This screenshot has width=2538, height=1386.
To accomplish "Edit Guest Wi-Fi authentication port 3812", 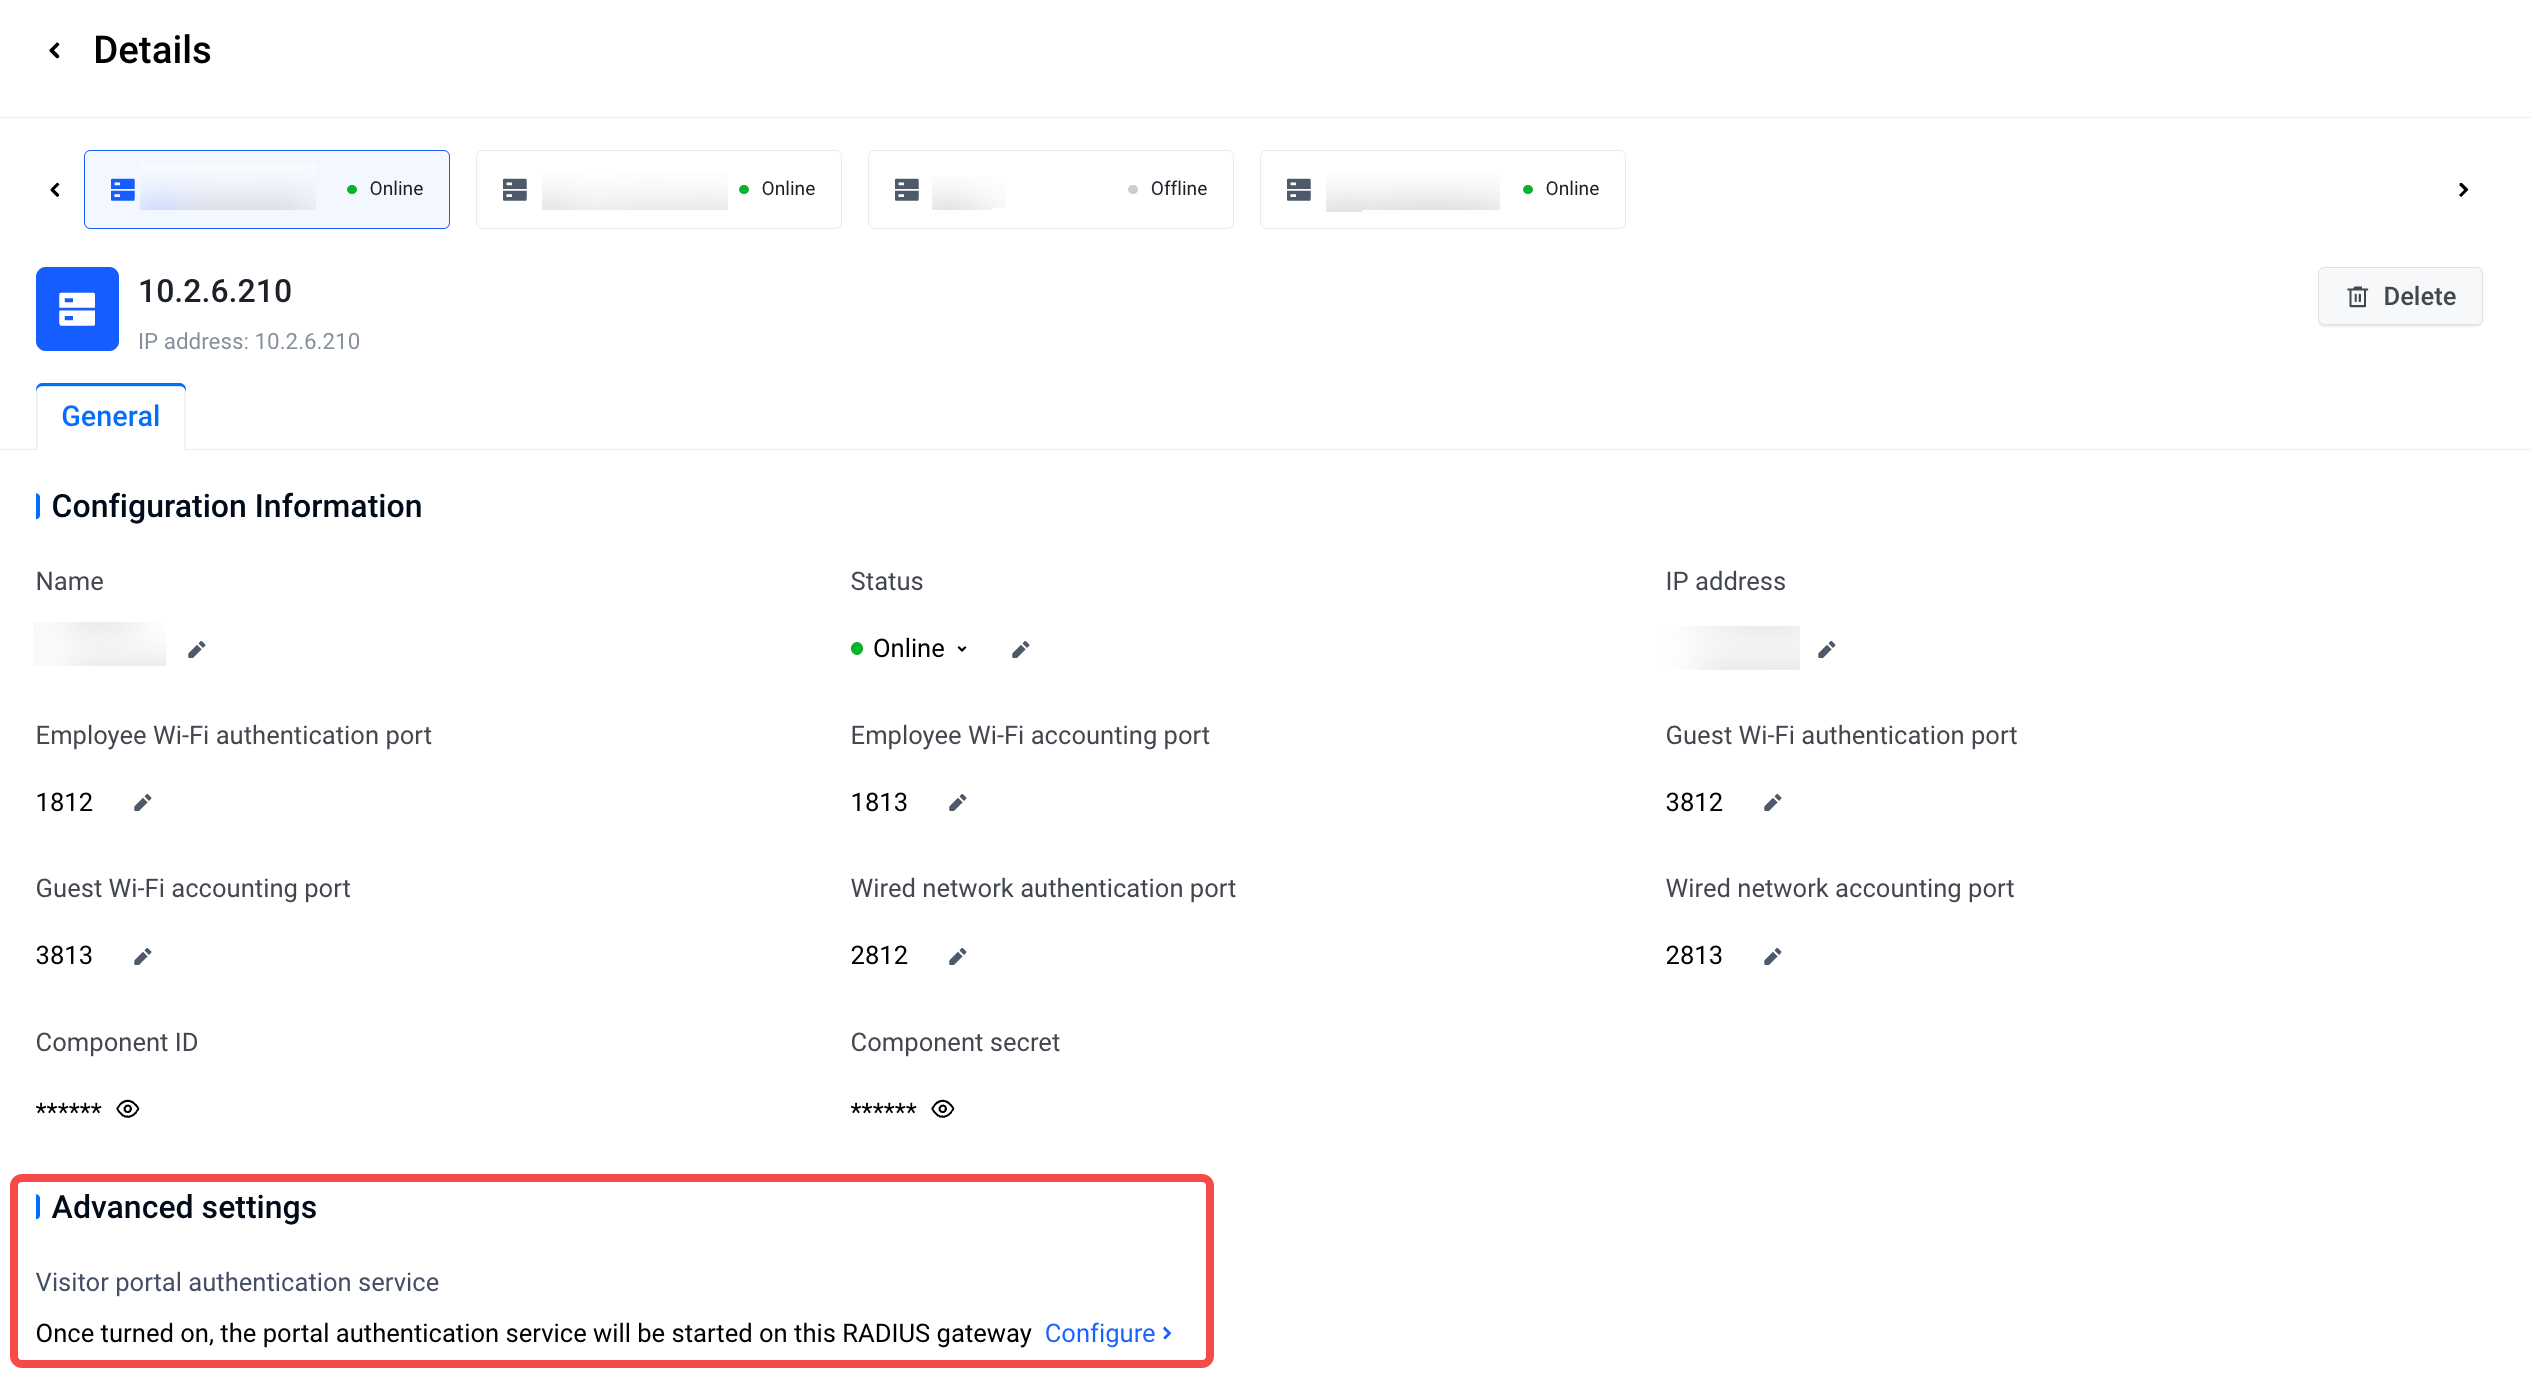I will (x=1772, y=803).
